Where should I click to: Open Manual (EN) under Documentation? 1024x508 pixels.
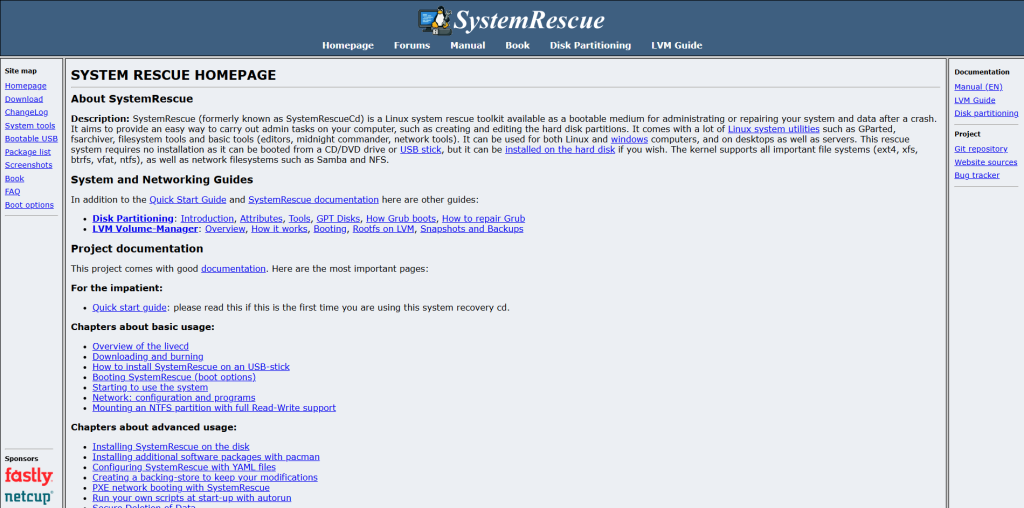[x=978, y=86]
